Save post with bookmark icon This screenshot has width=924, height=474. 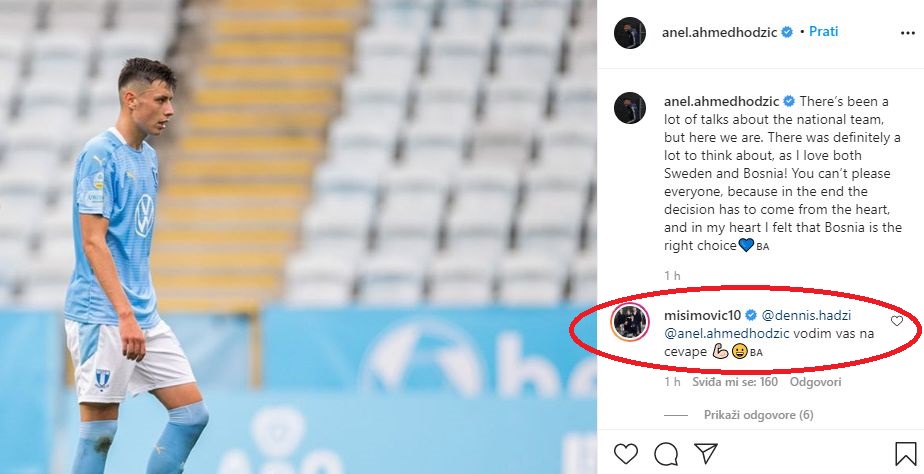905,454
